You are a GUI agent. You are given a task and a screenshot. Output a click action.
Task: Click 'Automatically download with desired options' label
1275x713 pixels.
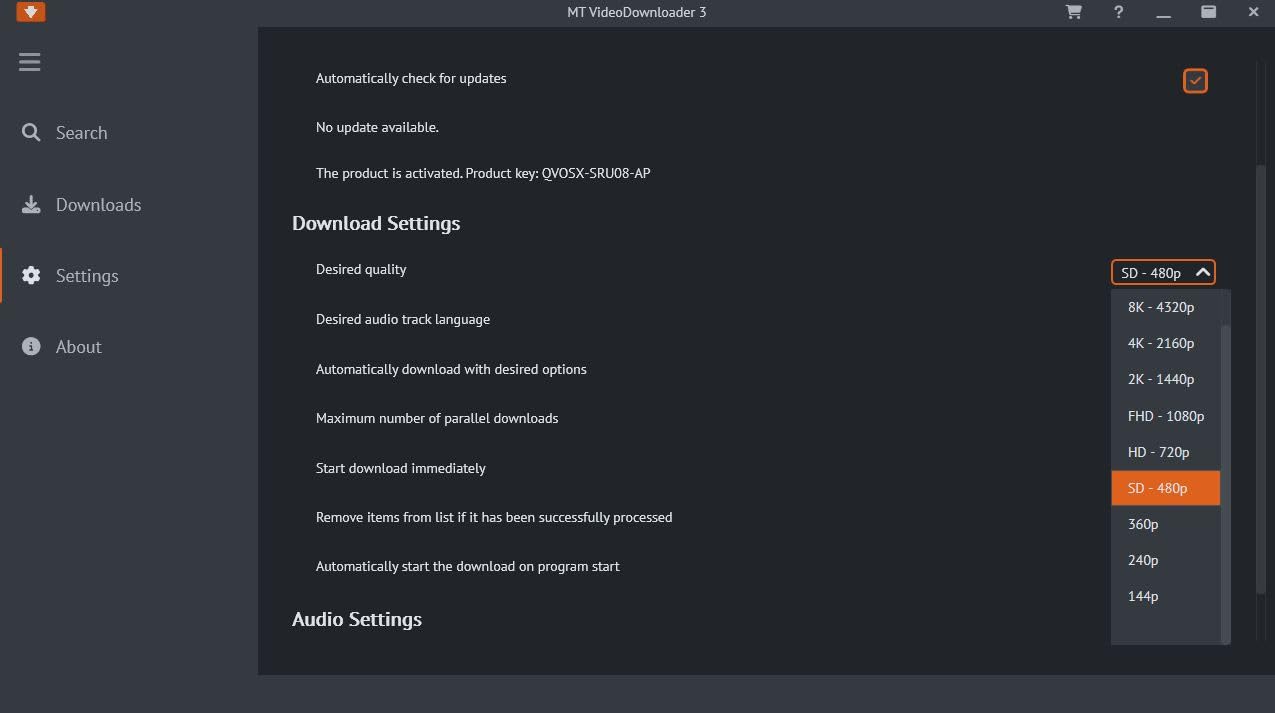(451, 369)
